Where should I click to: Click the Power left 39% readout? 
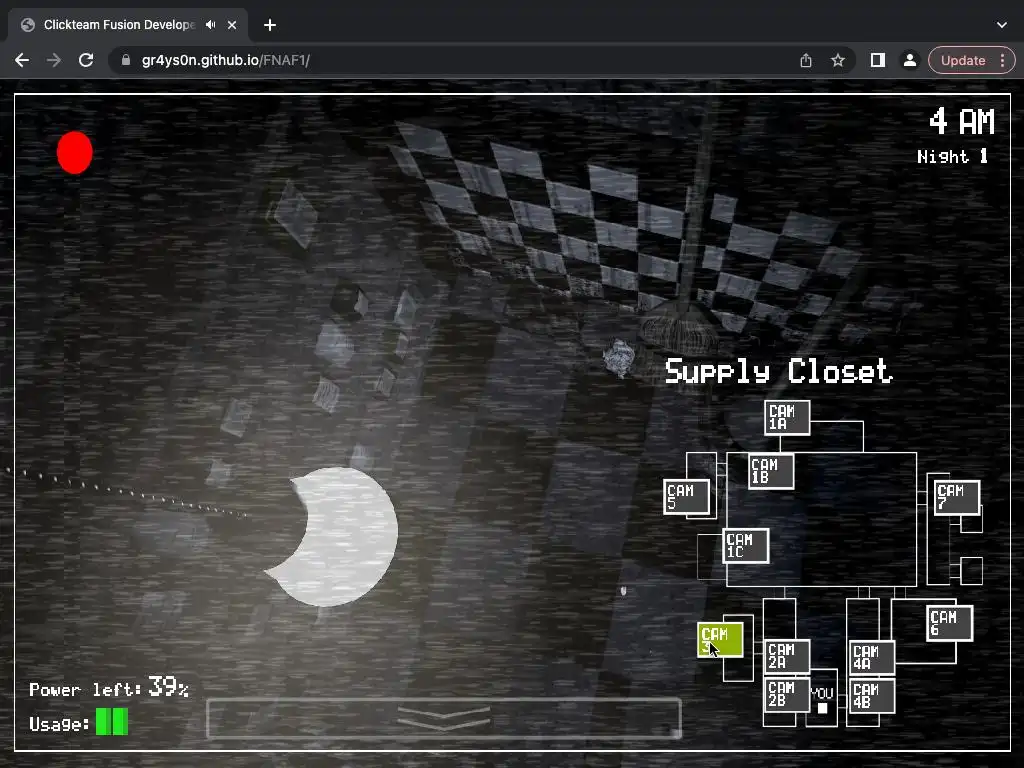pyautogui.click(x=109, y=687)
